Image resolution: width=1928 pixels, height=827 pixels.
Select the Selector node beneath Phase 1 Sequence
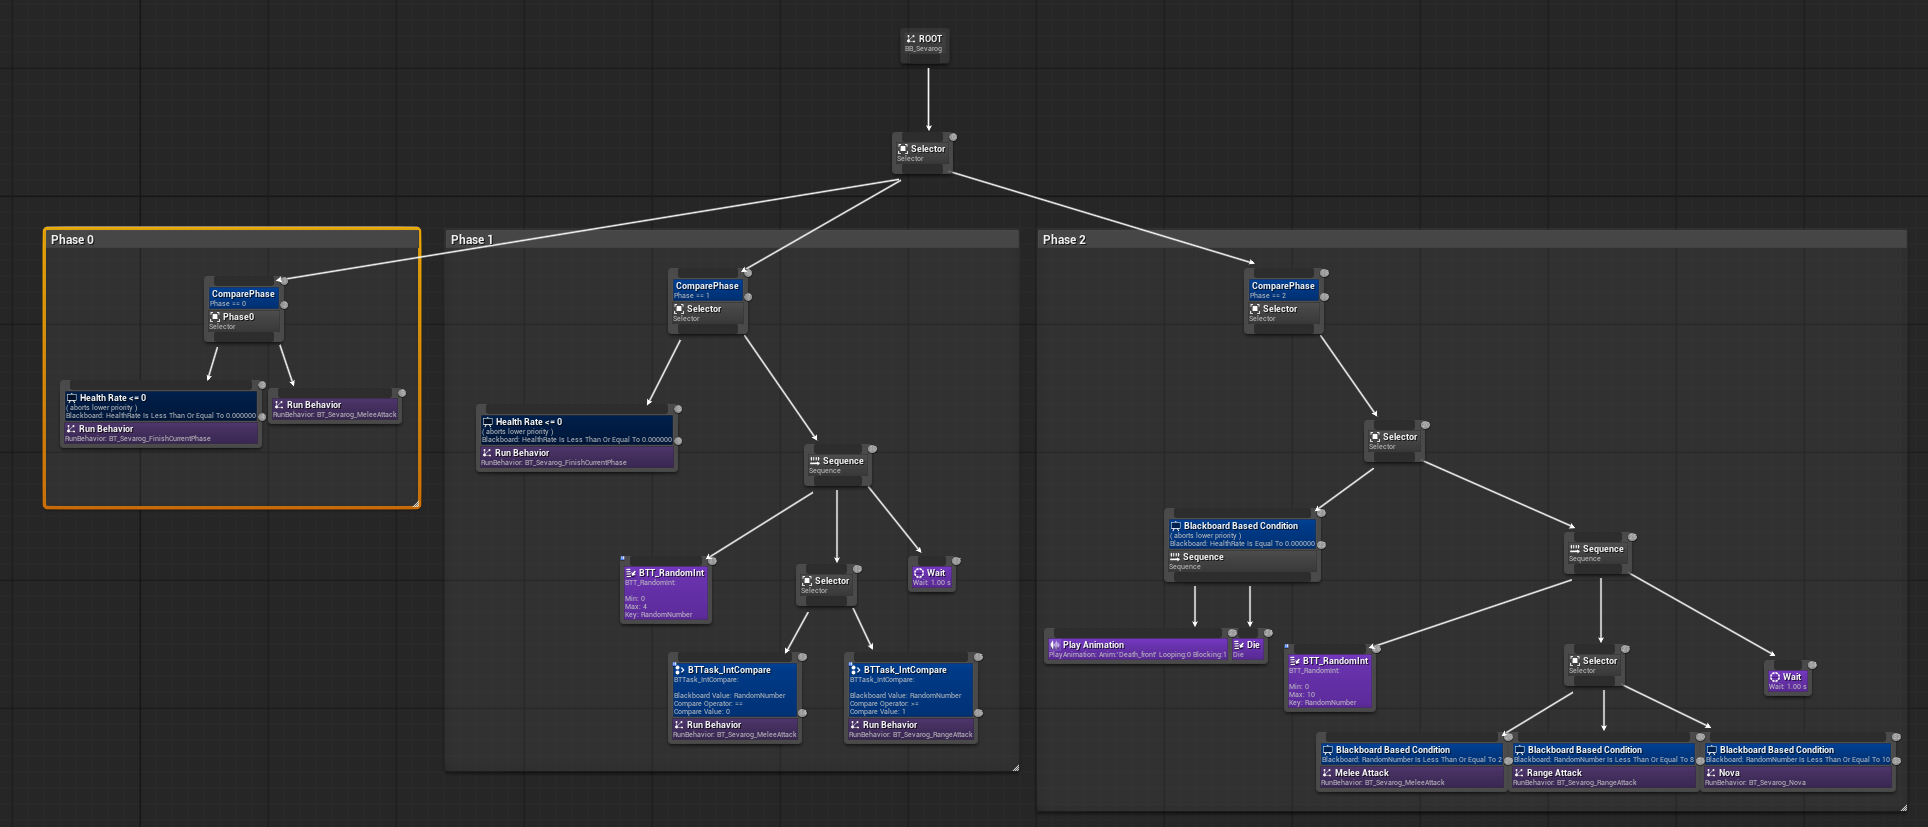825,585
